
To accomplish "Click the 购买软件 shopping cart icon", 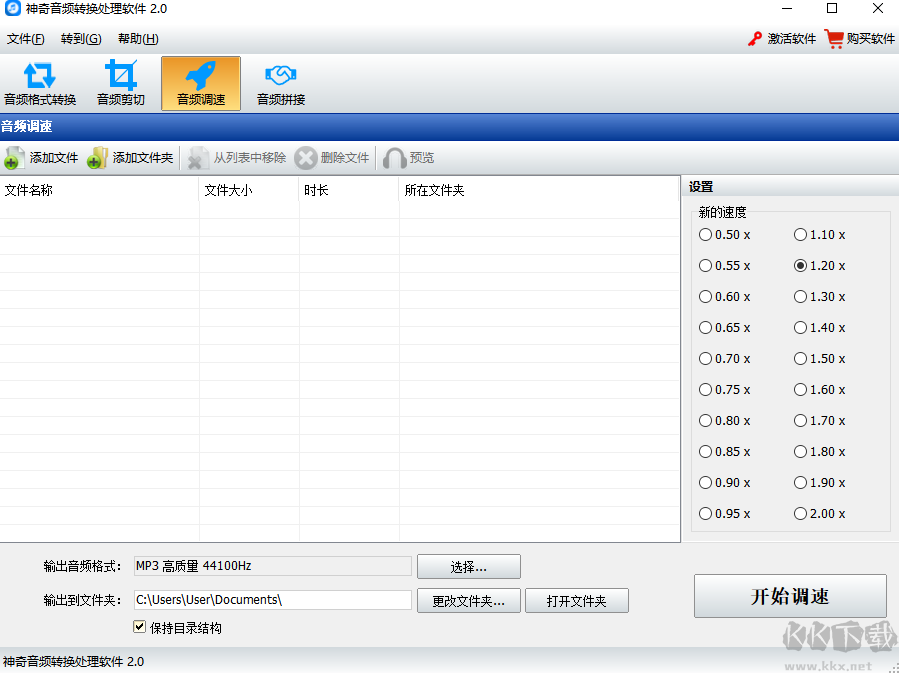I will tap(834, 39).
